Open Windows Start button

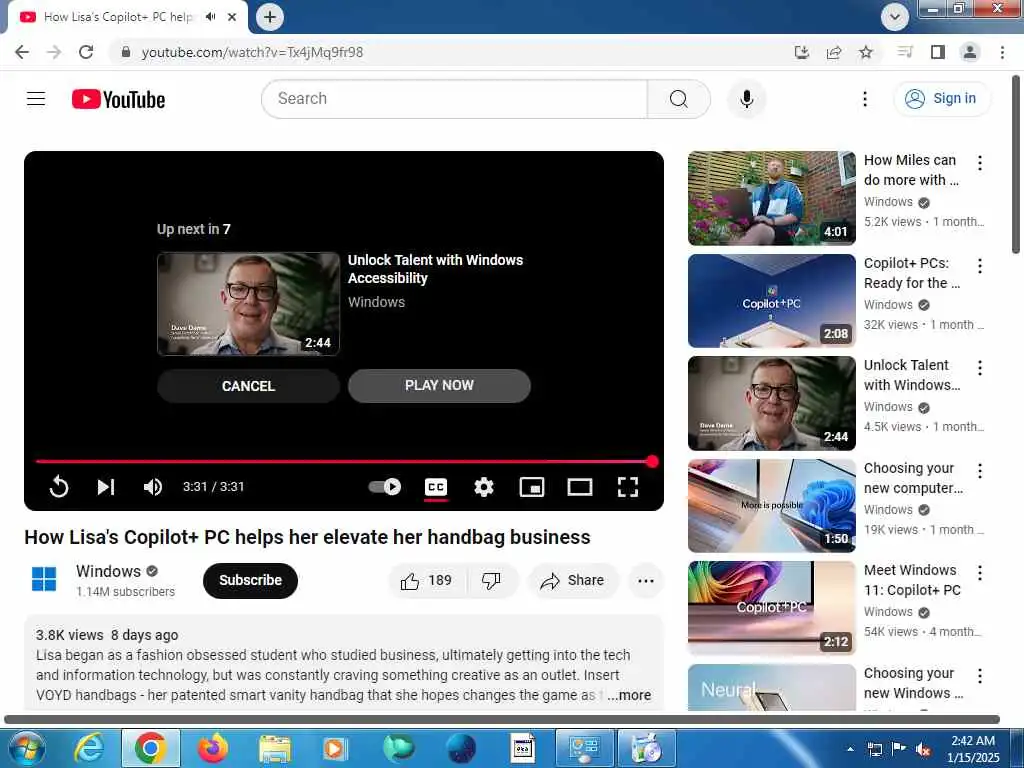coord(26,748)
